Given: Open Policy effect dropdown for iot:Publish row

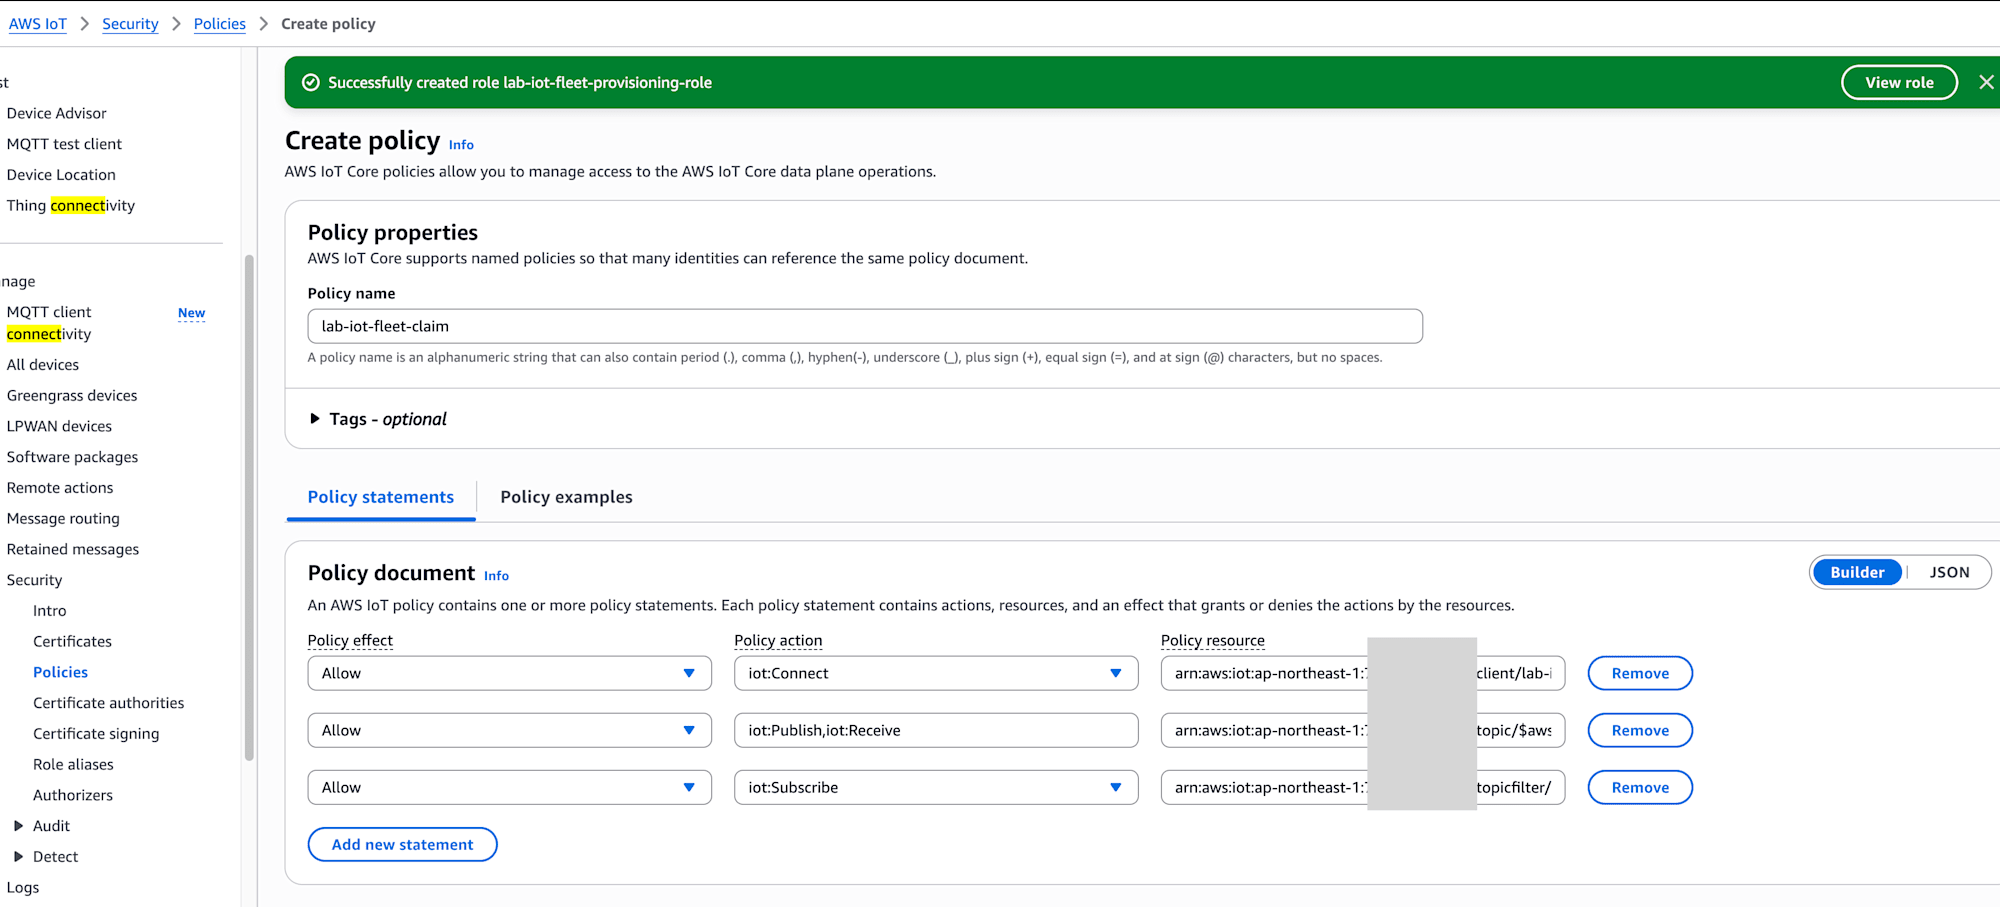Looking at the screenshot, I should coord(510,730).
